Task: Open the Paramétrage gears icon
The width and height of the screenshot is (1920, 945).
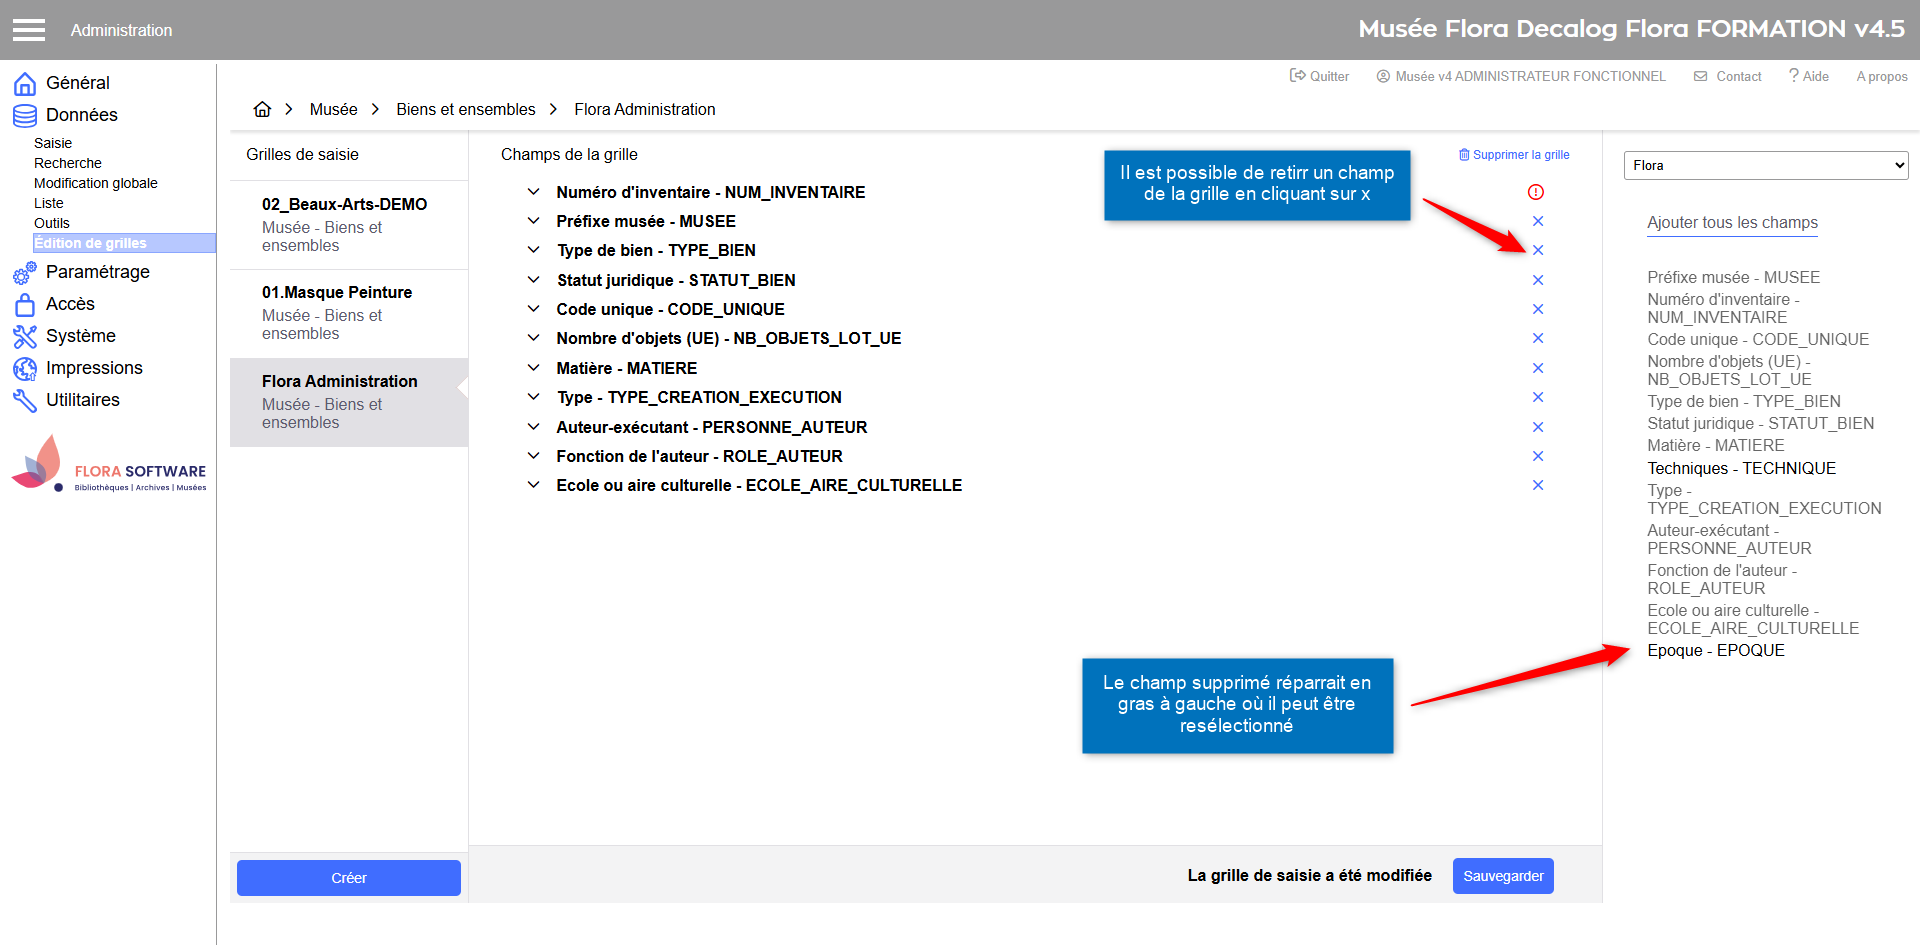Action: tap(25, 272)
